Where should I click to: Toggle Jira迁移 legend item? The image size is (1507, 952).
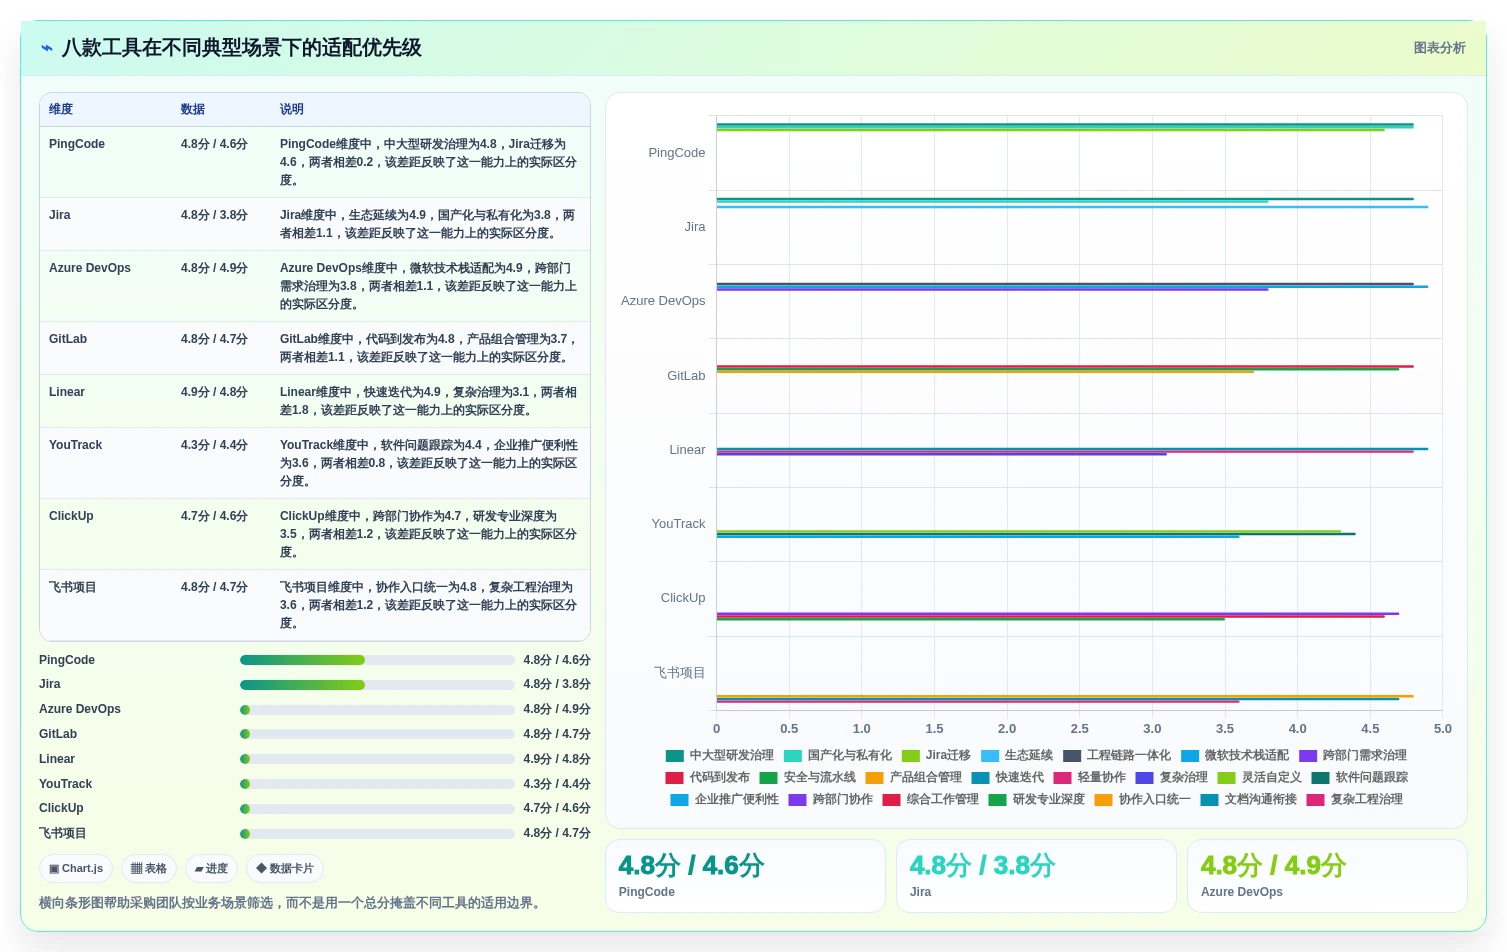point(936,756)
